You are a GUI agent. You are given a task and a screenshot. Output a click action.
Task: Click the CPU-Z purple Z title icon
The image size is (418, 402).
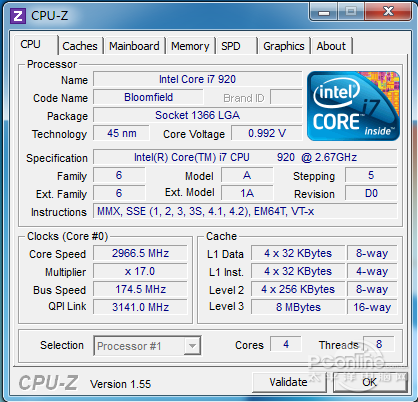(x=18, y=15)
